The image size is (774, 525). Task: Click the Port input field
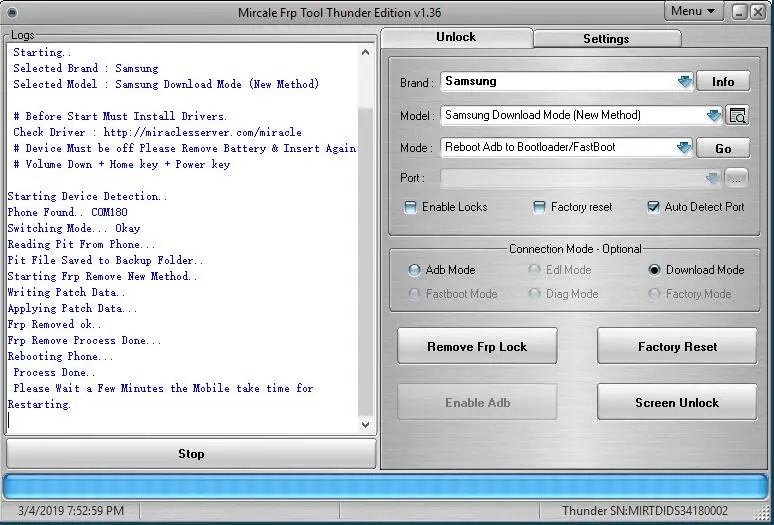(581, 179)
